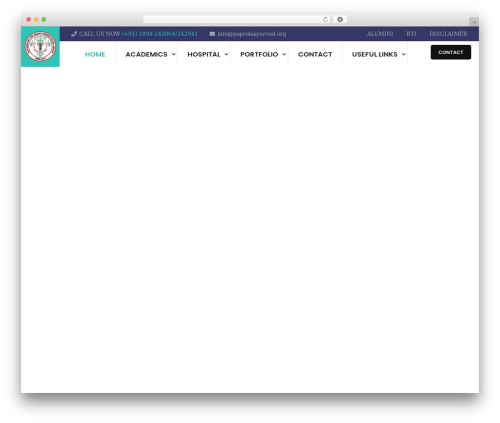Open the Home menu item
Image resolution: width=500 pixels, height=423 pixels.
(x=95, y=54)
